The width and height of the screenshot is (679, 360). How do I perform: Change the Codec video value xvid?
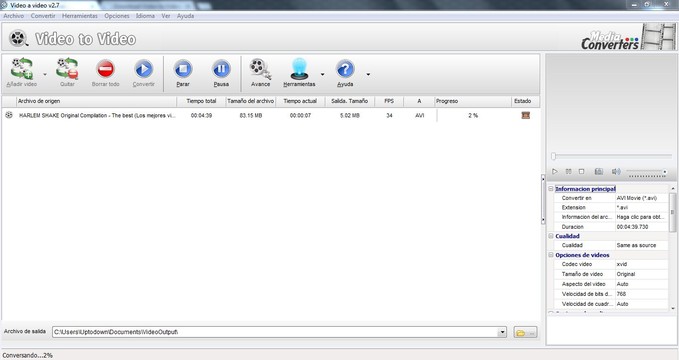[642, 264]
